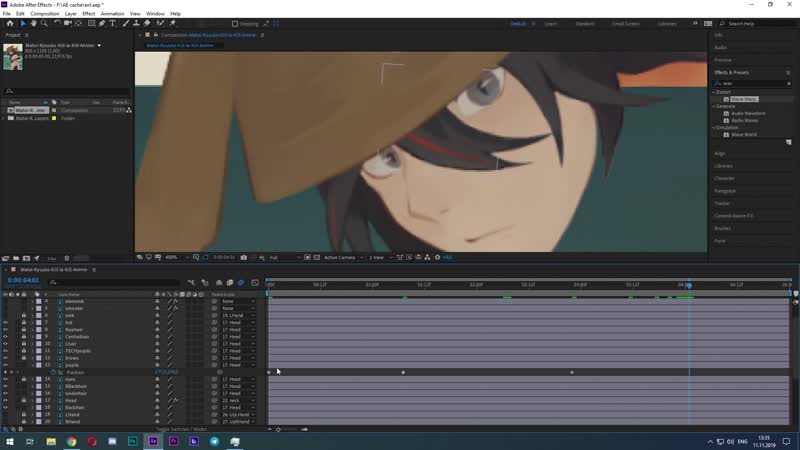Switch to the Standard workspace
This screenshot has height=450, width=800.
(585, 24)
